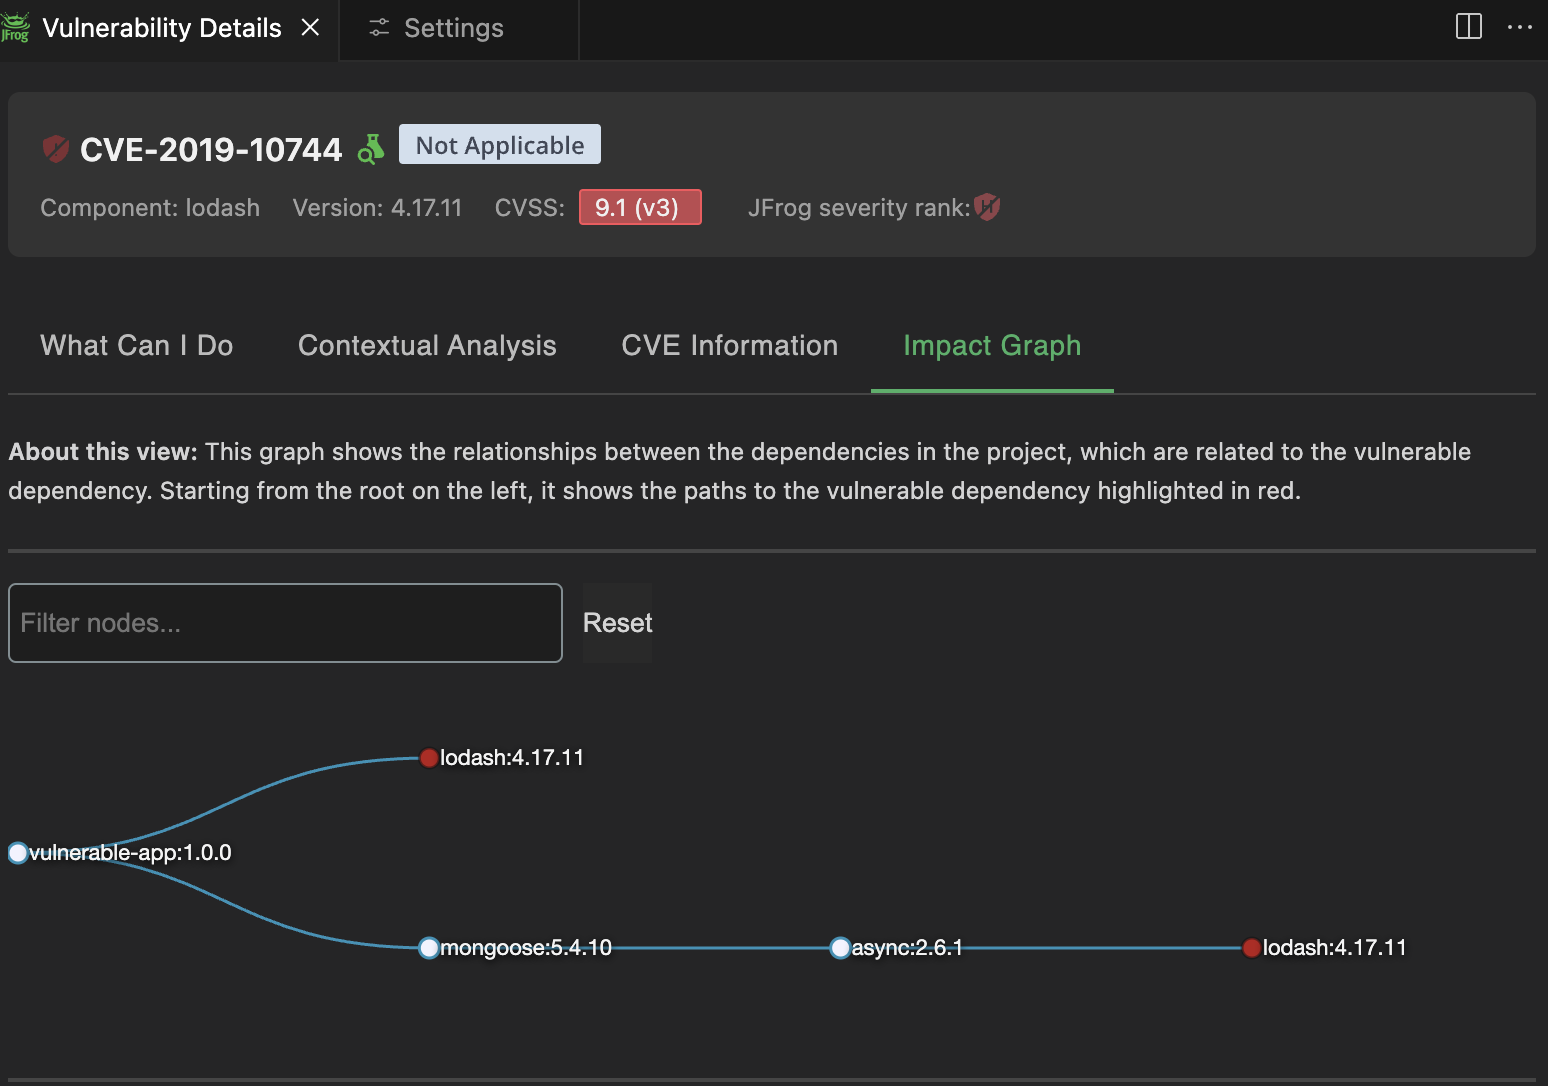Screen dimensions: 1548x1086
Task: Split the editor layout
Action: tap(1468, 27)
